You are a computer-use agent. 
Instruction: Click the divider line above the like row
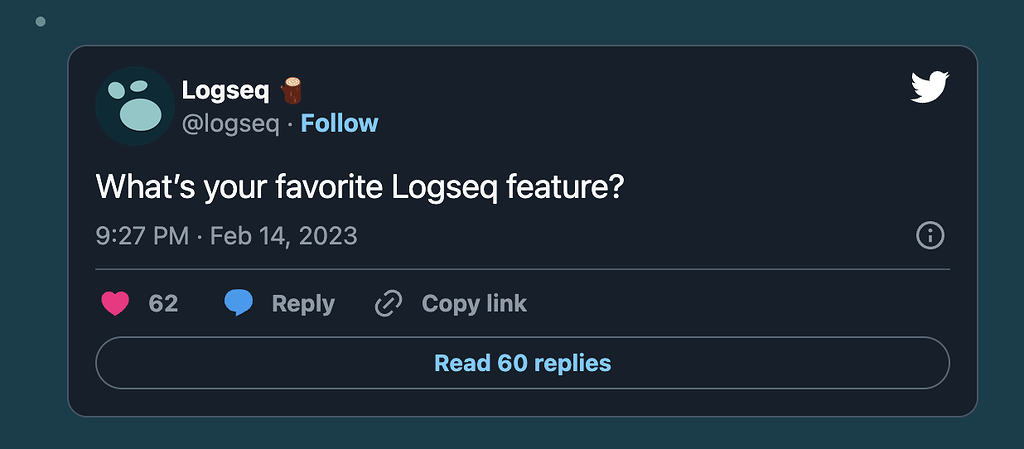pos(522,269)
